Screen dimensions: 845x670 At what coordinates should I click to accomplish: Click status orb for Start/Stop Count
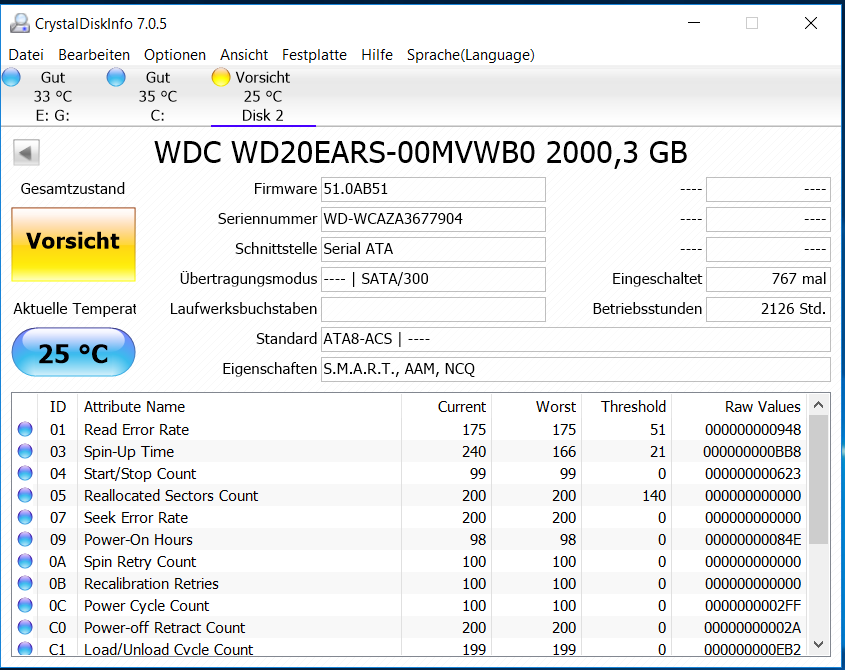25,473
